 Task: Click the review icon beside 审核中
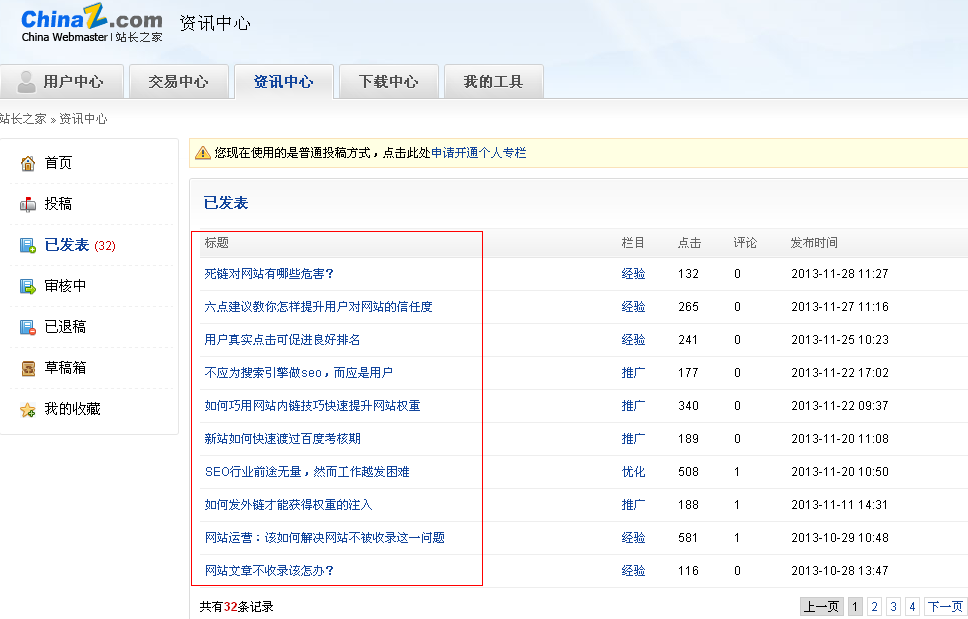click(28, 286)
